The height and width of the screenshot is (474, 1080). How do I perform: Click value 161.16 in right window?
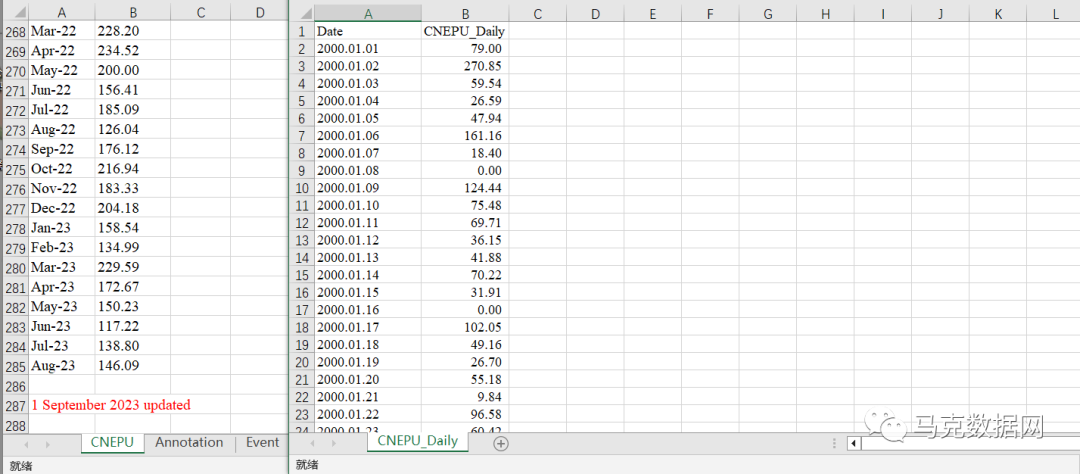click(x=466, y=136)
